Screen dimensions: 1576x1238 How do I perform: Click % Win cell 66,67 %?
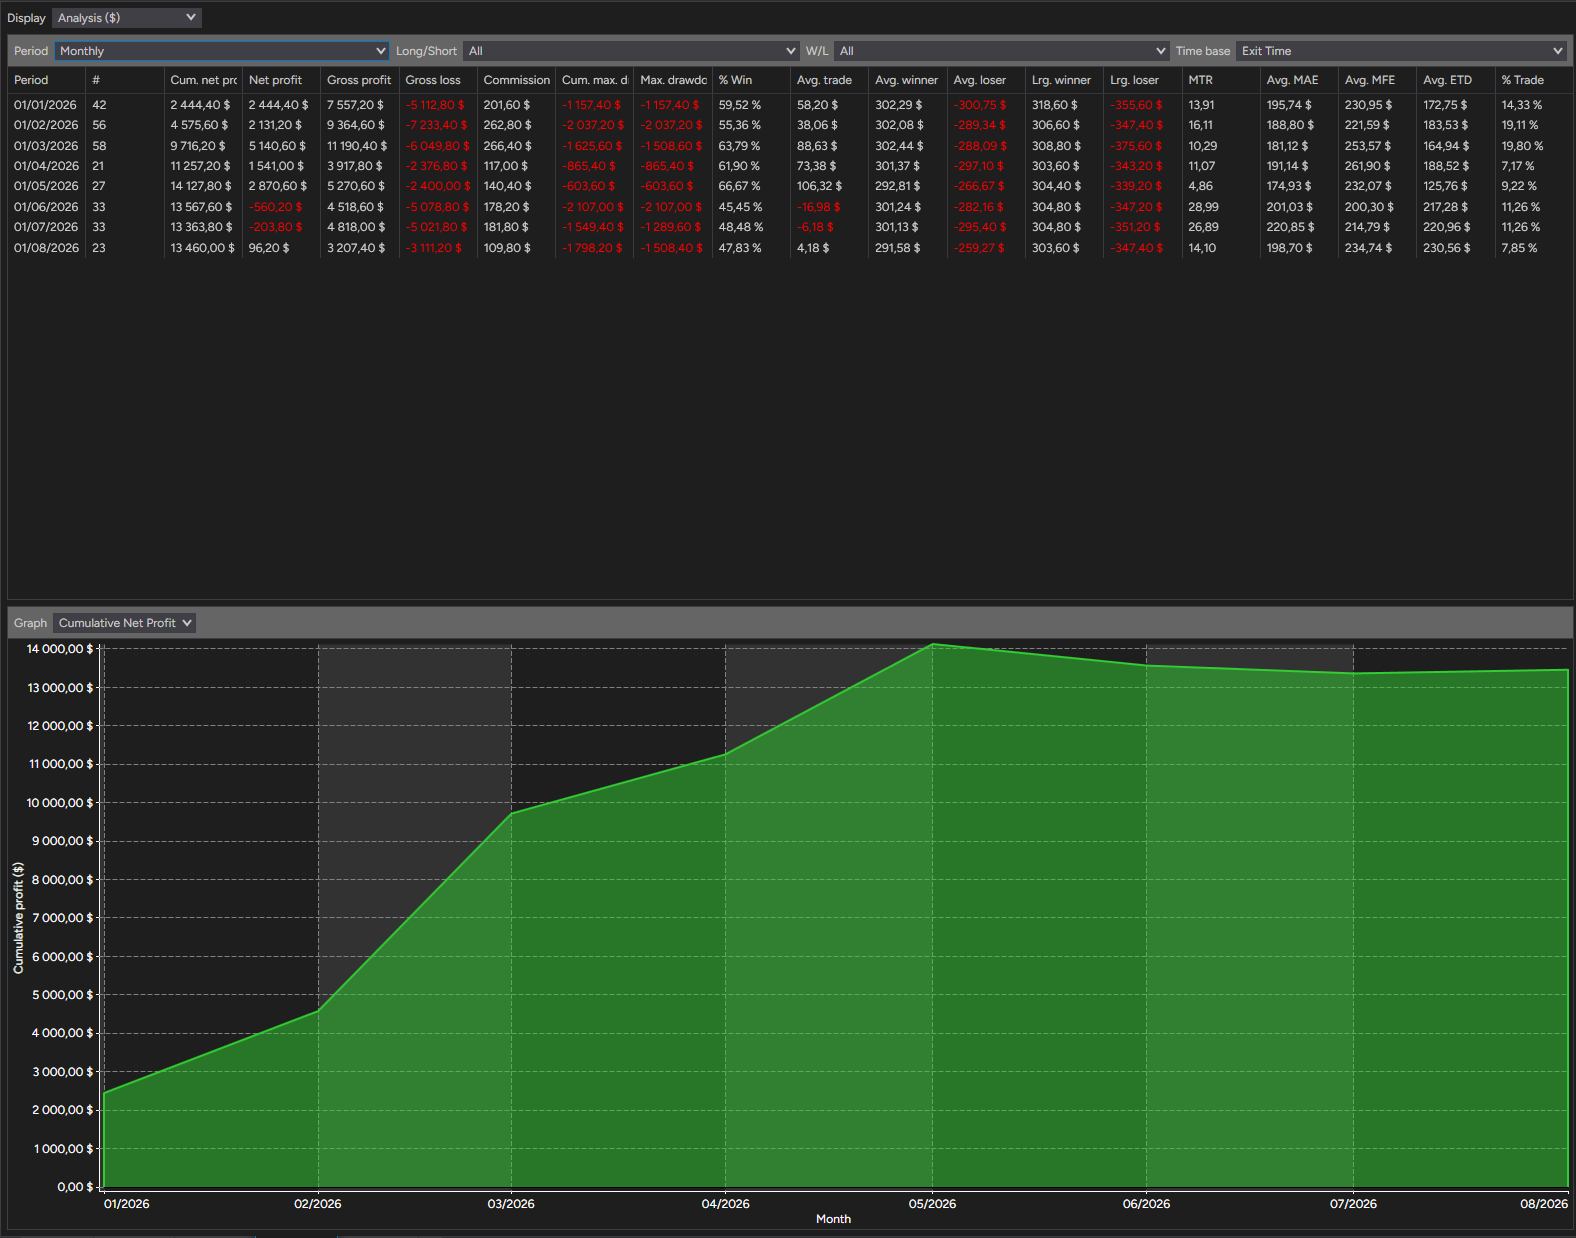(739, 186)
